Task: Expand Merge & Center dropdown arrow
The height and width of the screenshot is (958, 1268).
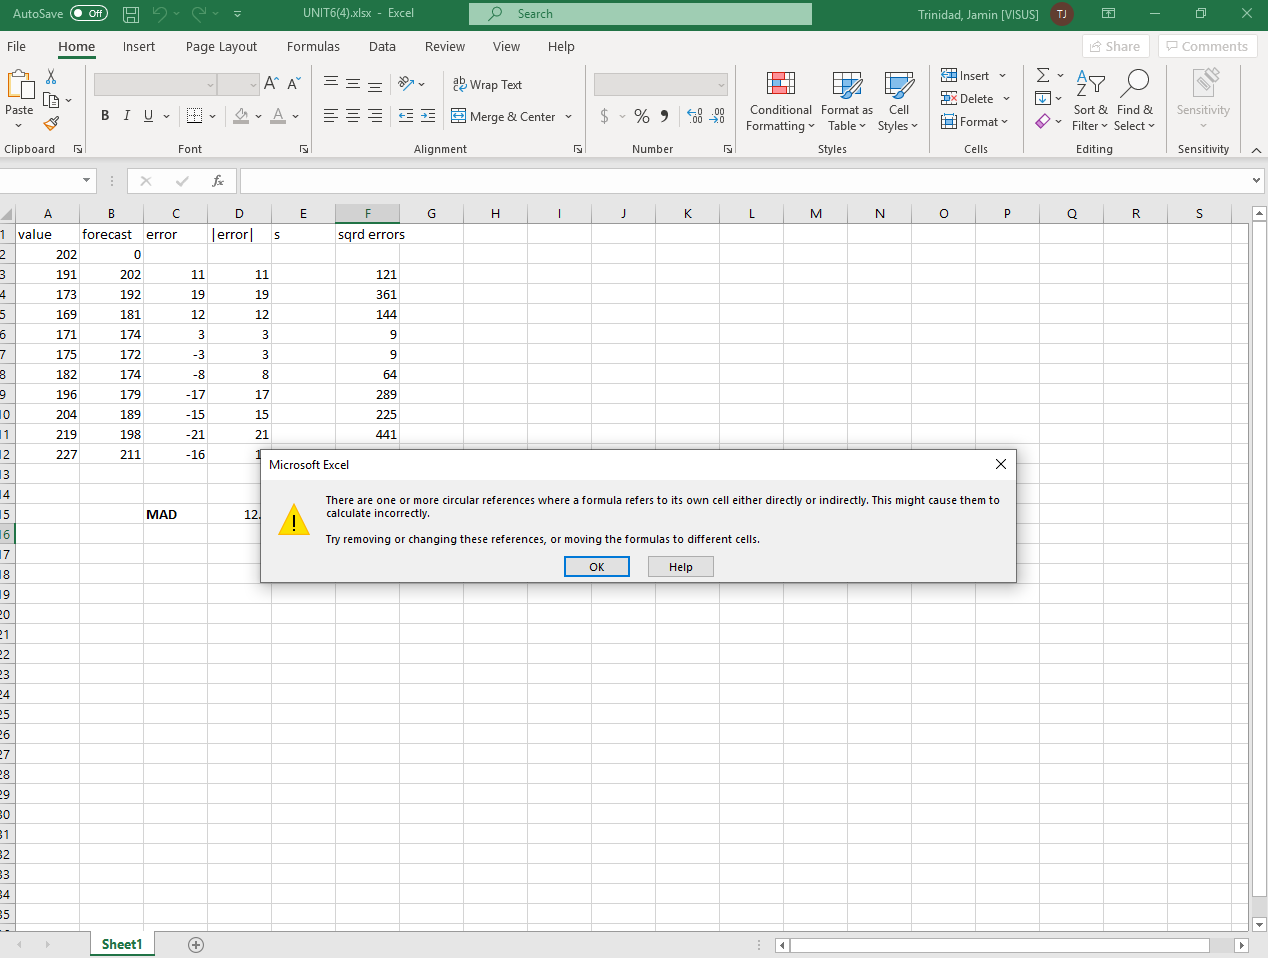Action: click(x=569, y=116)
